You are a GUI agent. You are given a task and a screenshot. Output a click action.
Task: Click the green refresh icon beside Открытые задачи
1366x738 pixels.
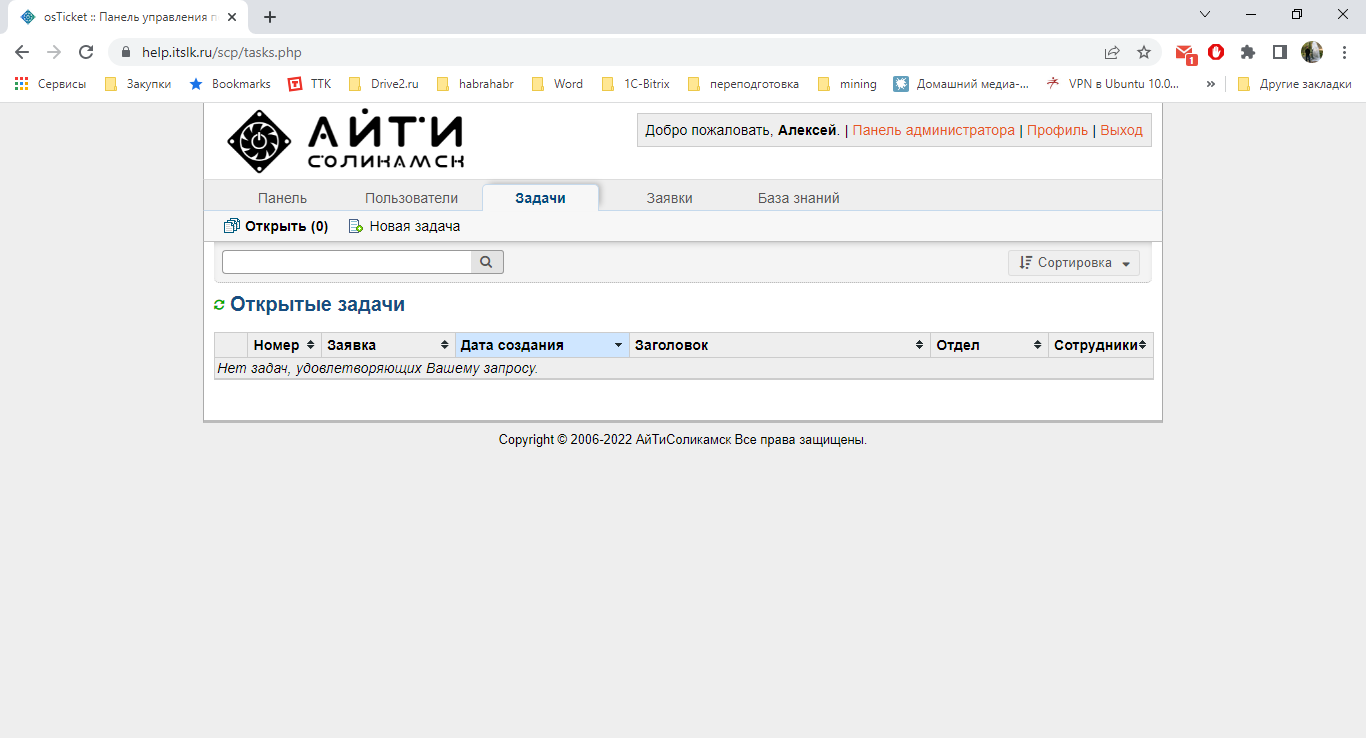(219, 305)
